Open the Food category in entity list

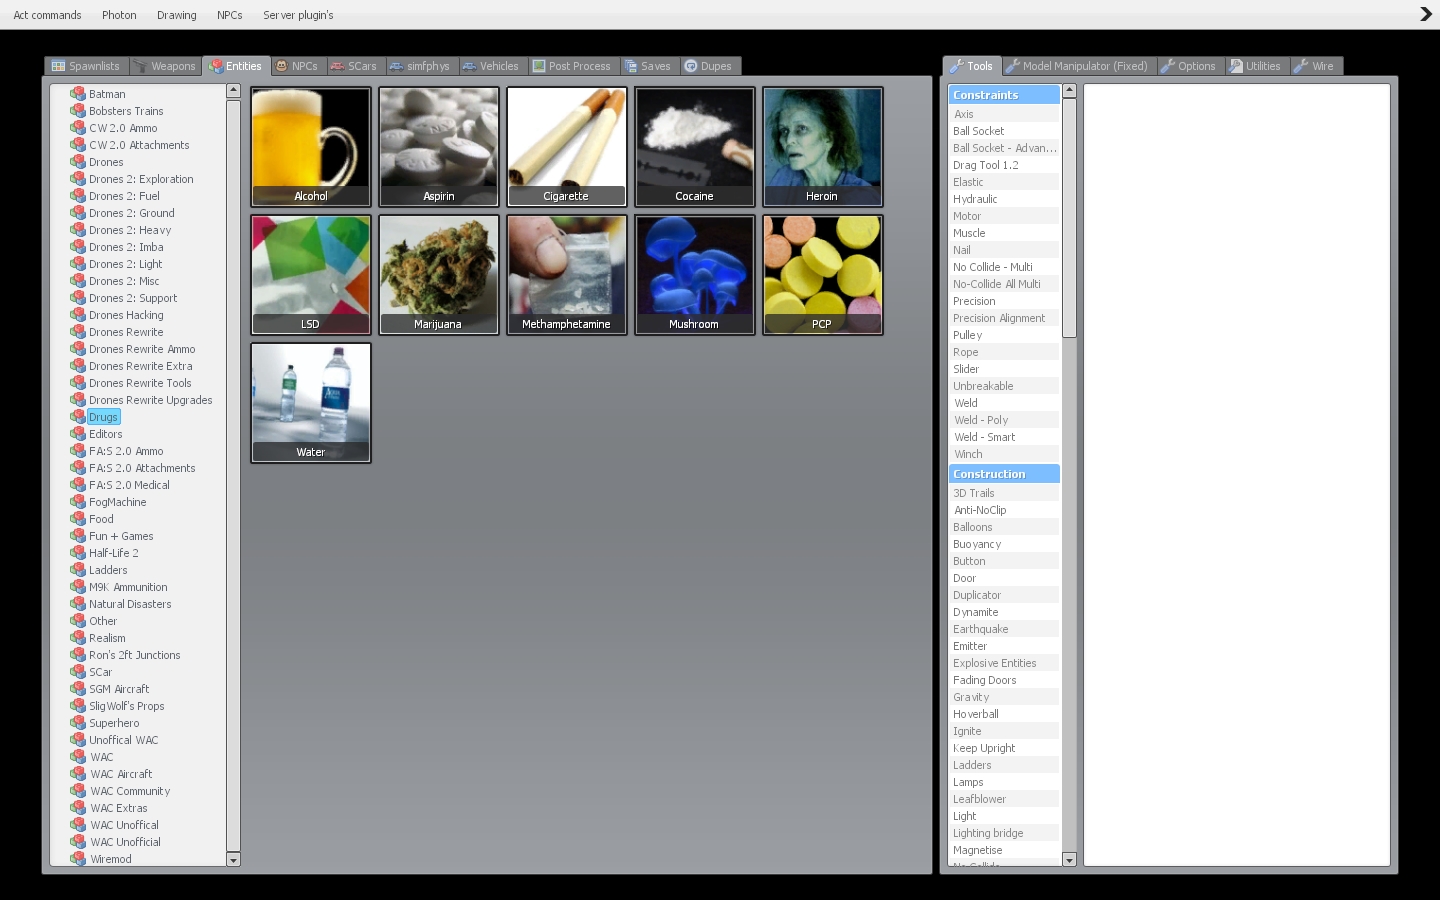101,519
